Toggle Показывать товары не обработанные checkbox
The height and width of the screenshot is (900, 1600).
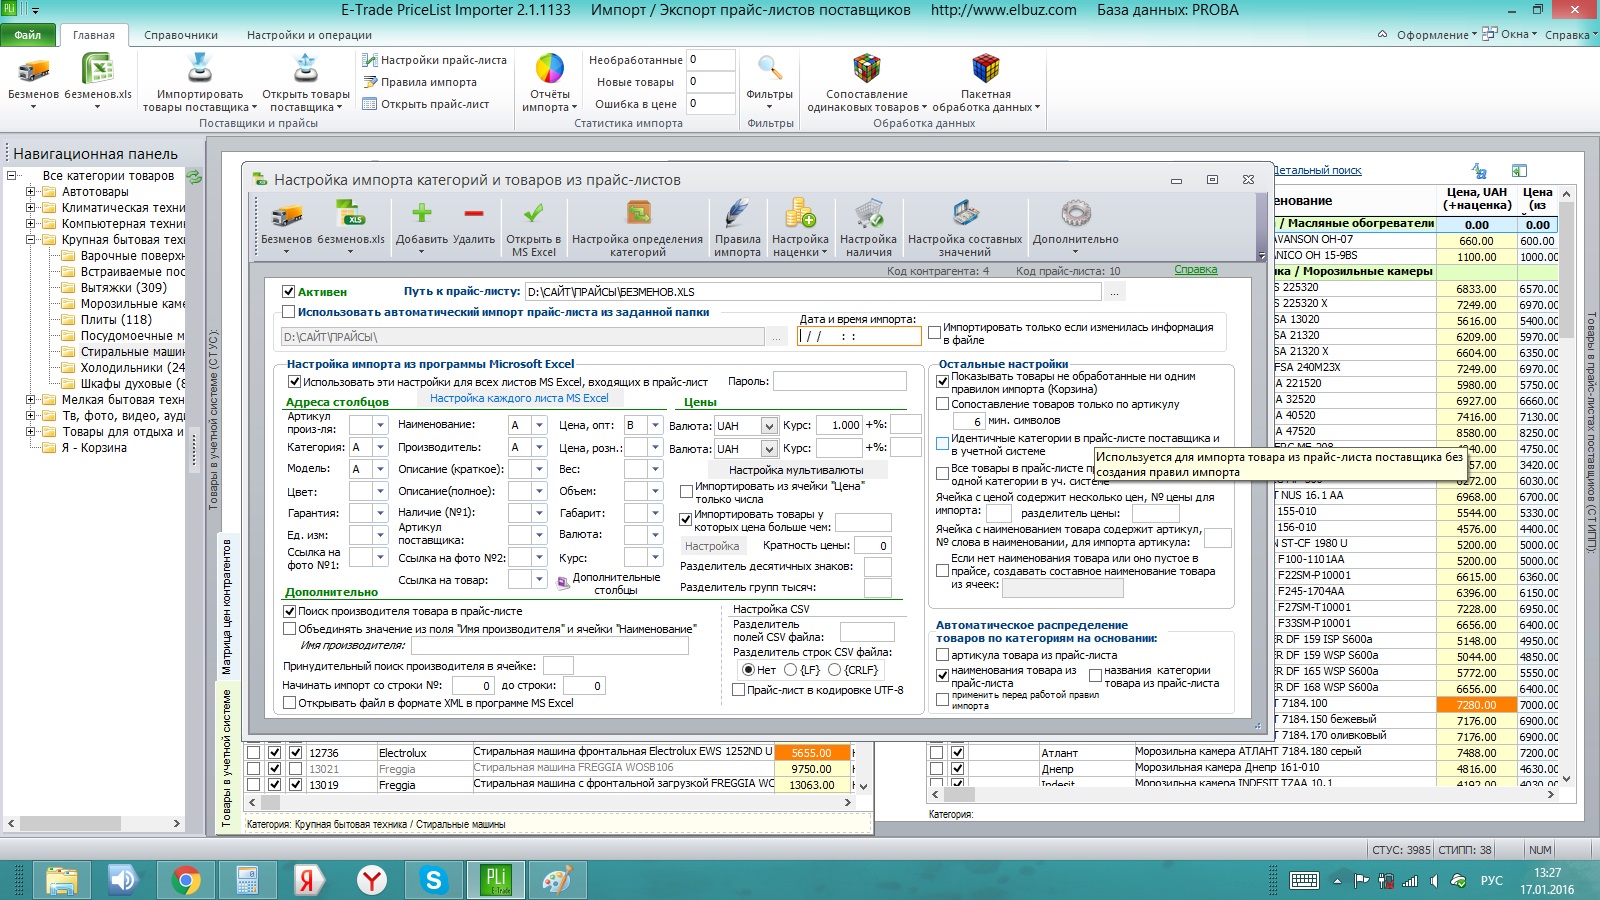point(942,381)
